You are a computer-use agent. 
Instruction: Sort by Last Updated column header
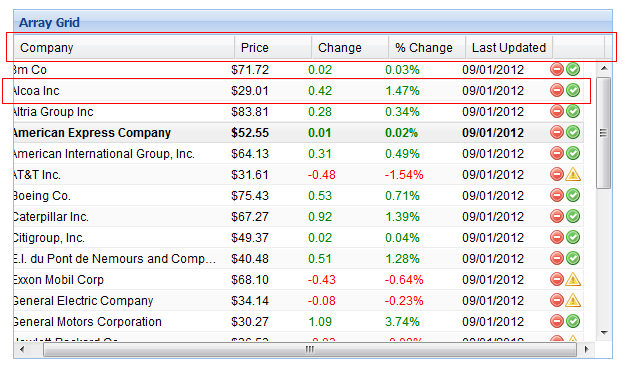coord(509,48)
